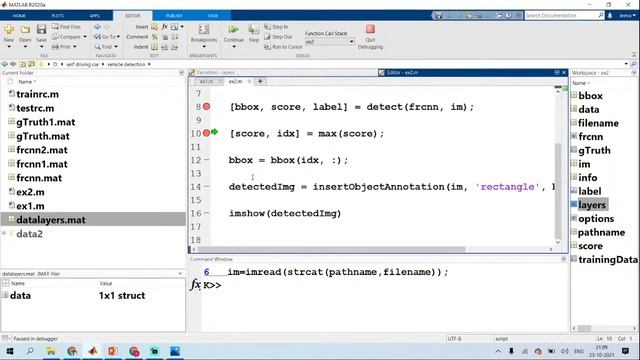The height and width of the screenshot is (360, 640).
Task: Continue execution with the green arrow
Action: pyautogui.click(x=233, y=29)
